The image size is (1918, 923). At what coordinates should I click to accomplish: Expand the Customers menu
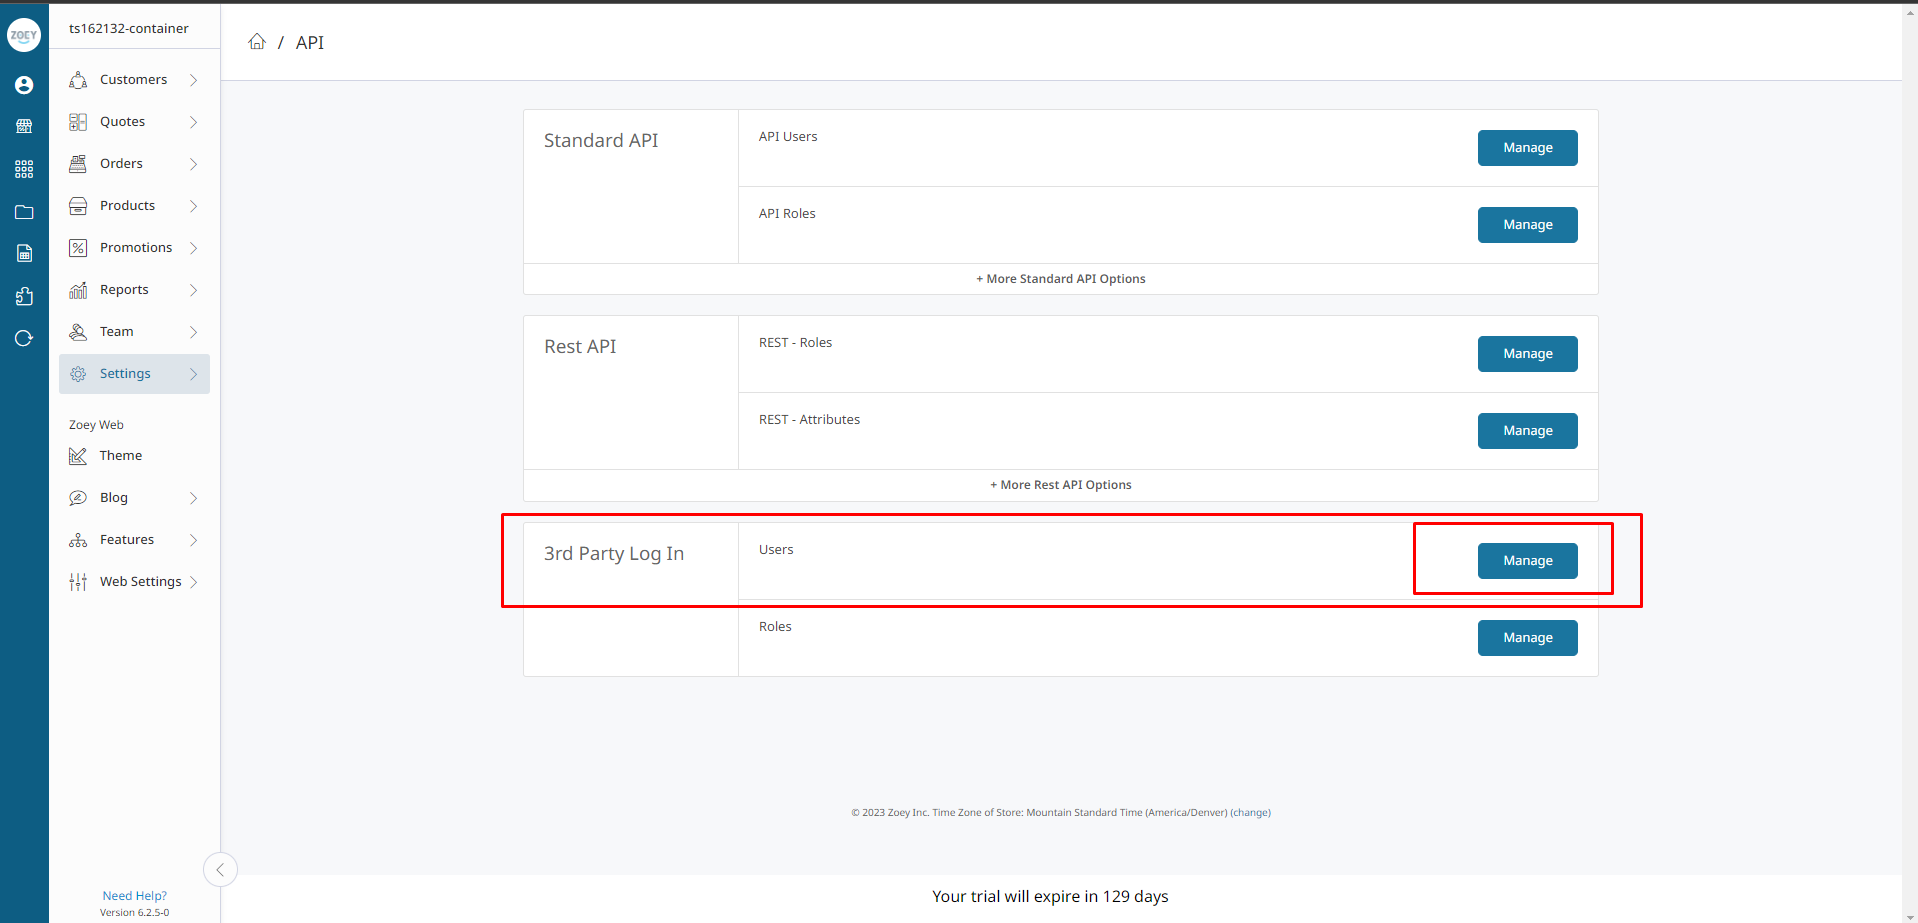[x=135, y=79]
